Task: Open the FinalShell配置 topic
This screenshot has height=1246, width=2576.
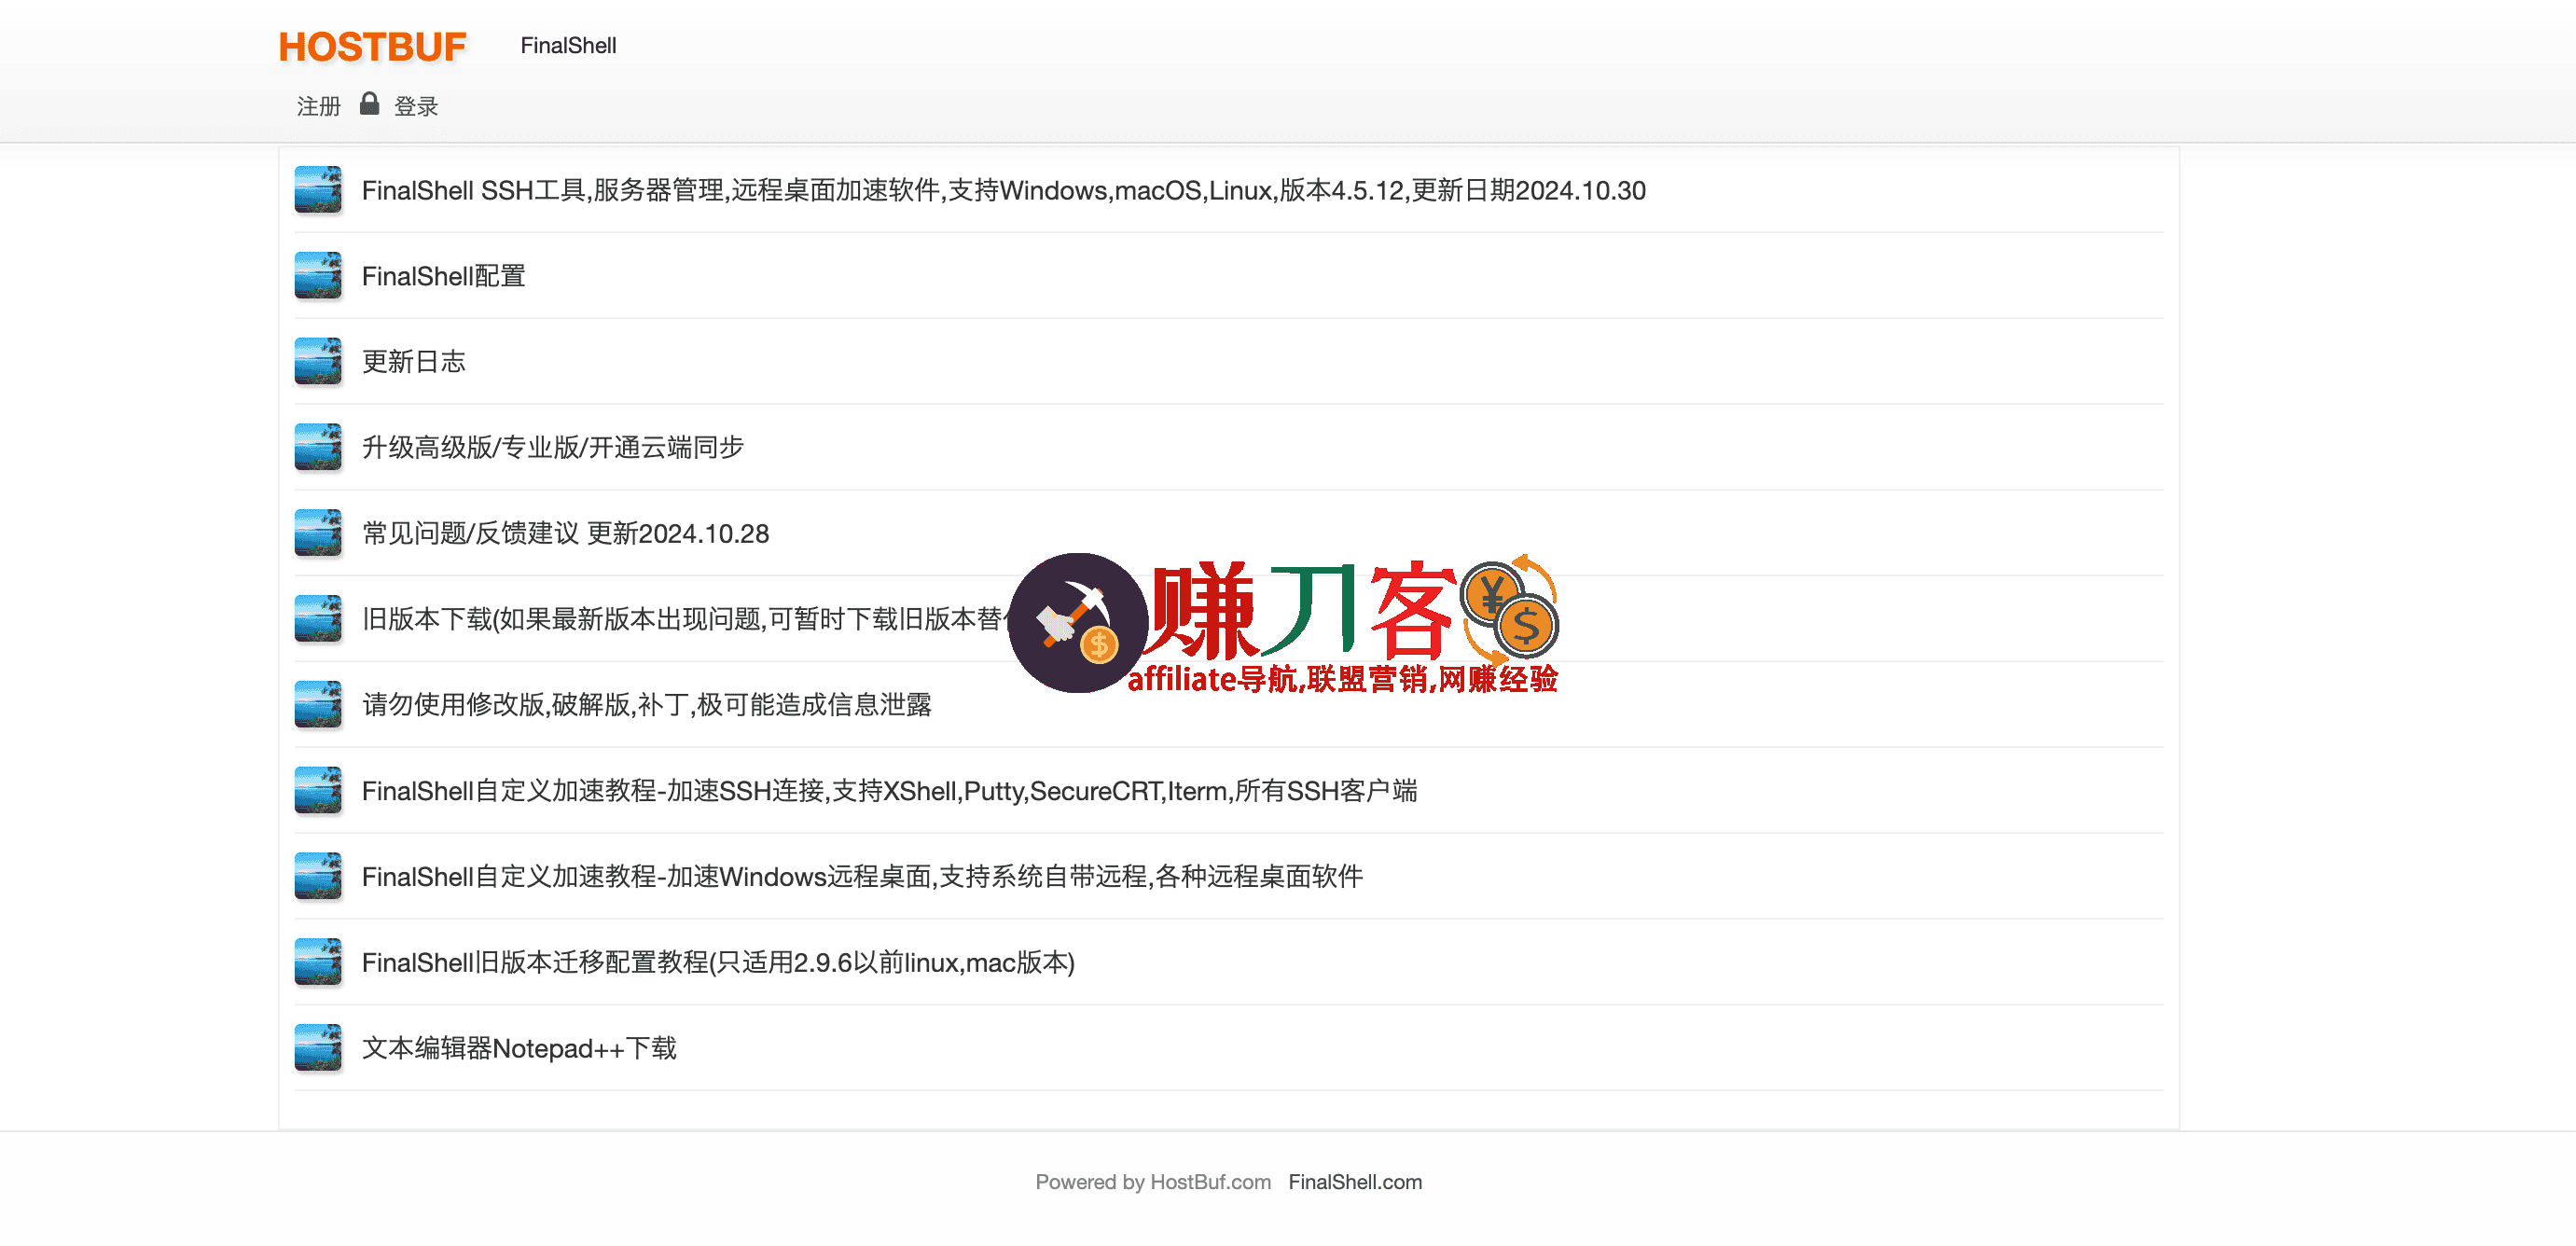Action: coord(443,276)
